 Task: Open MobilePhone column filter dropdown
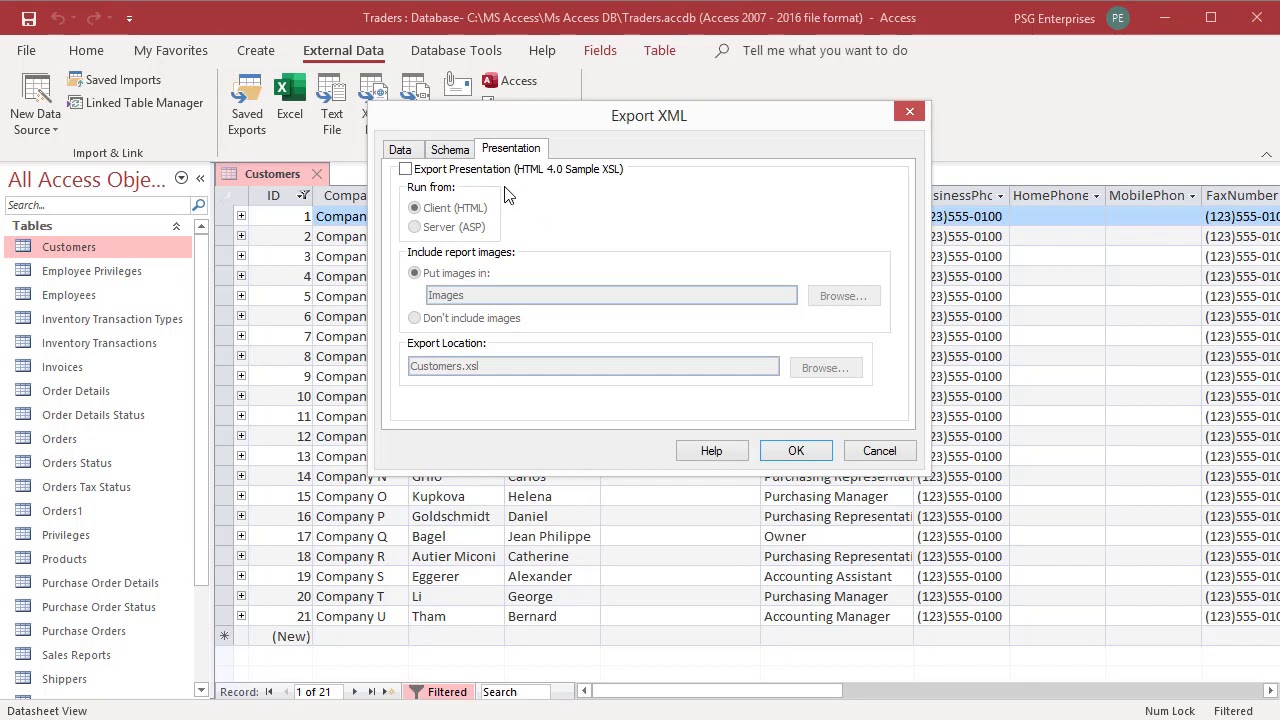[1192, 196]
